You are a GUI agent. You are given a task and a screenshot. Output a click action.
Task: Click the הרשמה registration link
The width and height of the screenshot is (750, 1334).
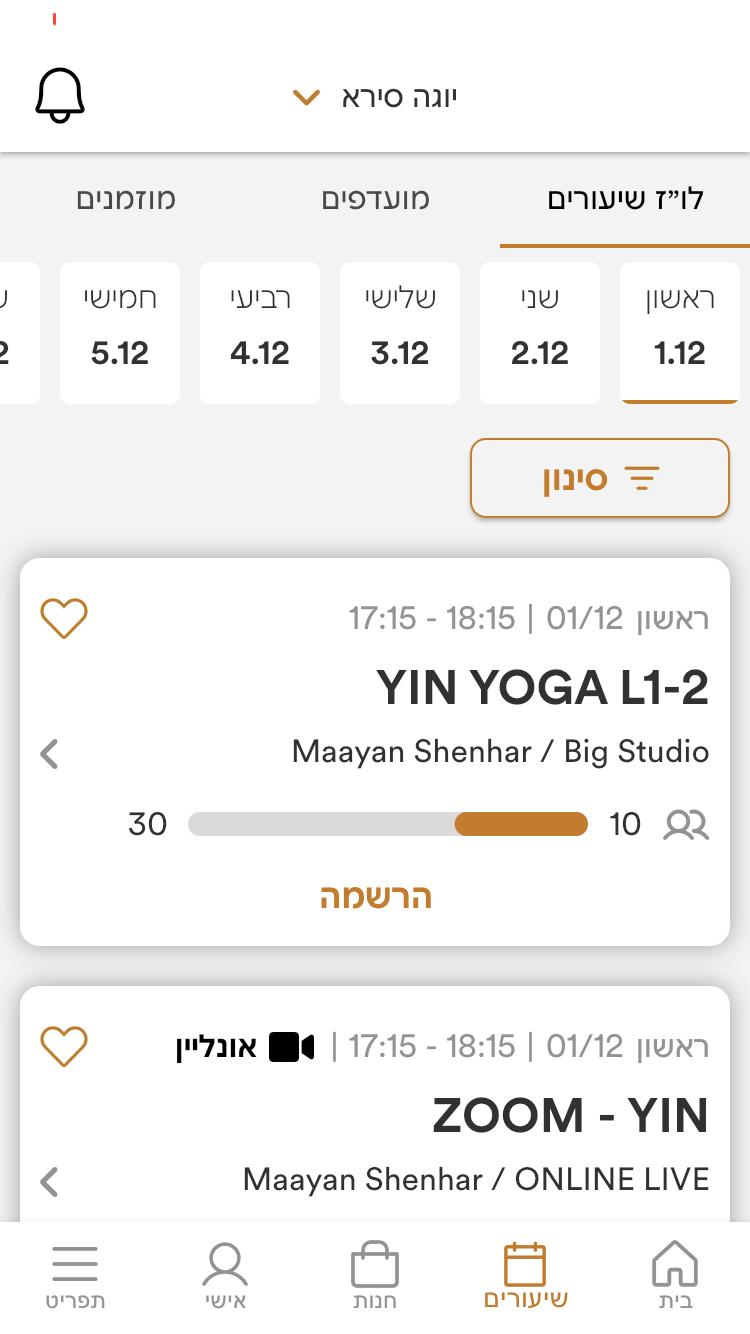[375, 896]
